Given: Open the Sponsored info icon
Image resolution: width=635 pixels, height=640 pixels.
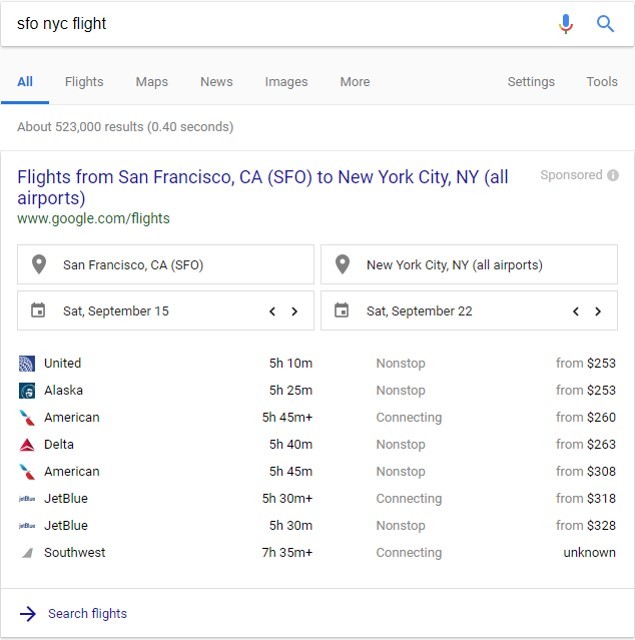Looking at the screenshot, I should (613, 175).
